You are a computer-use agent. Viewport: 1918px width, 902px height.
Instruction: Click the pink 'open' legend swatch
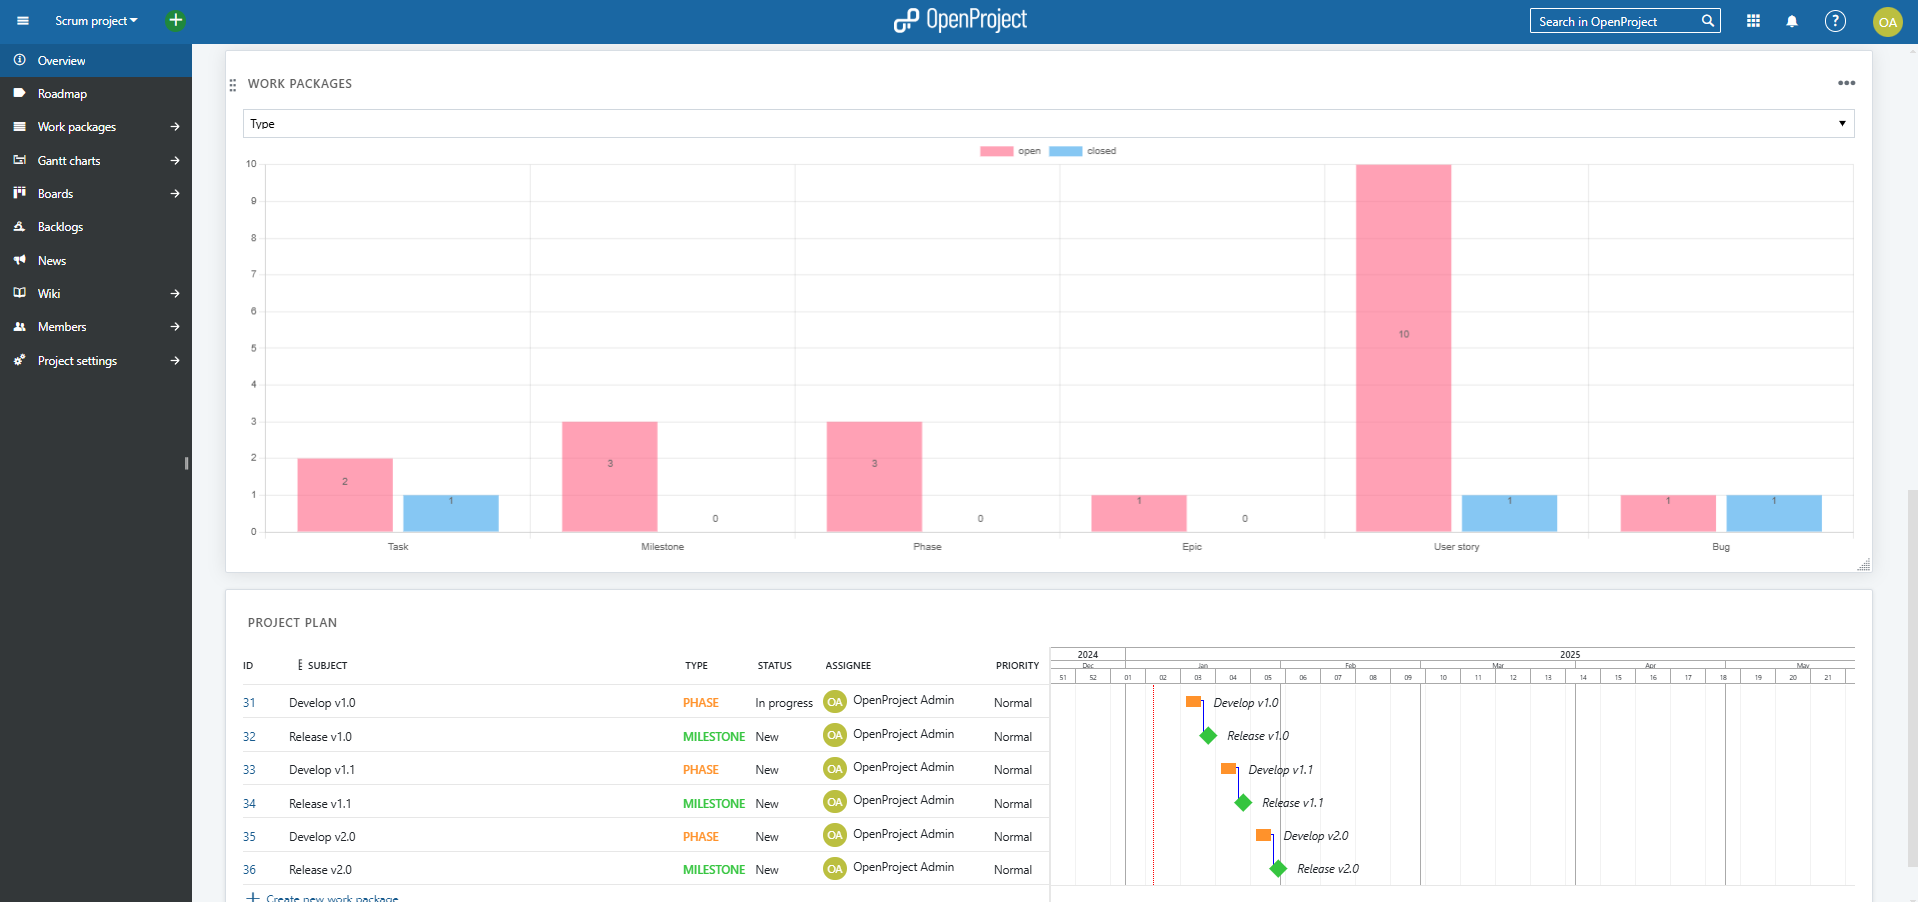coord(996,151)
